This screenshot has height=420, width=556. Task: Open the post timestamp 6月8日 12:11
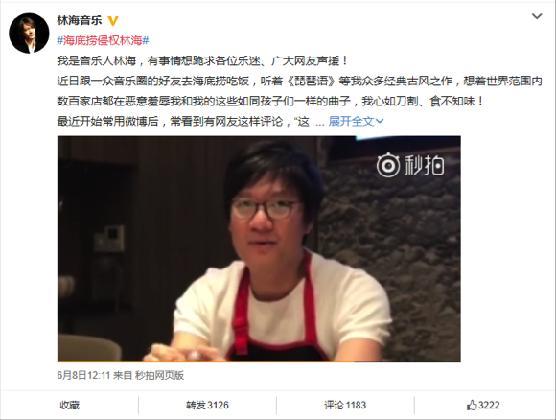click(x=84, y=375)
